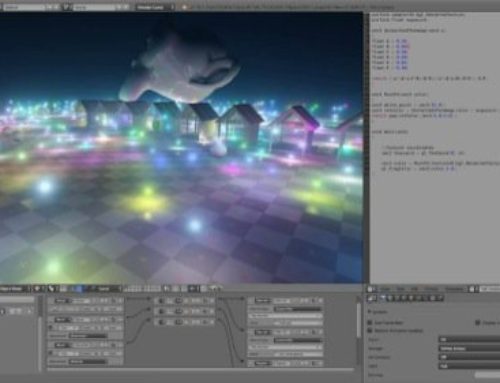This screenshot has height=383, width=500.
Task: Click the text editor's editor-type icon
Action: [372, 289]
